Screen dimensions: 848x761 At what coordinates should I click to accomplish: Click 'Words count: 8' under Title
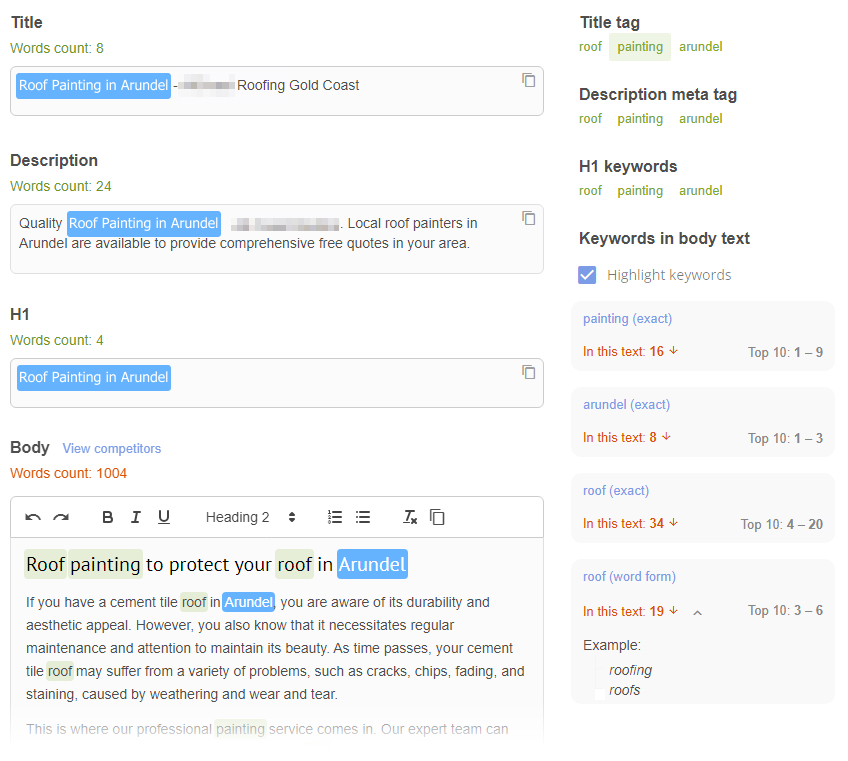point(57,48)
